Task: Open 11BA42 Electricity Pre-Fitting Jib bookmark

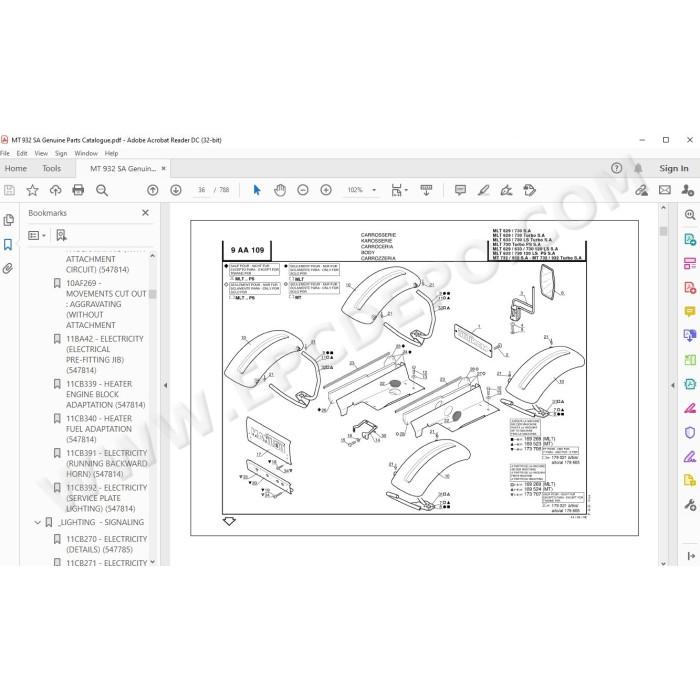Action: tap(105, 354)
